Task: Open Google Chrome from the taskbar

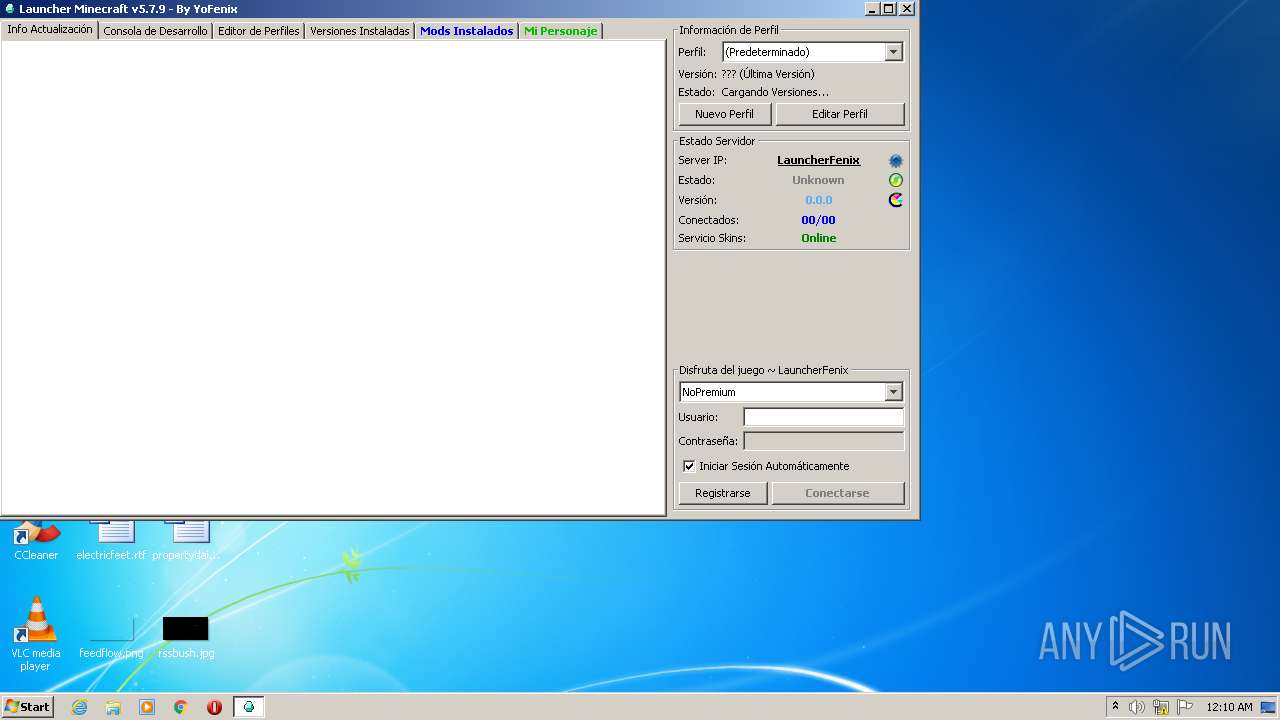Action: pyautogui.click(x=181, y=707)
